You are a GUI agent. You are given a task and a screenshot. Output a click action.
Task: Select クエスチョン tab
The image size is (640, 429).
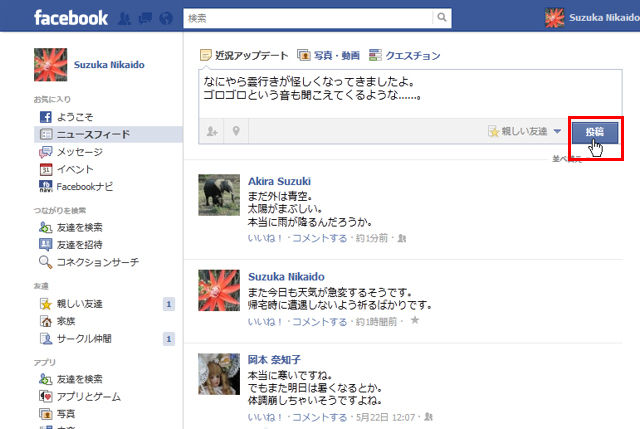(404, 55)
